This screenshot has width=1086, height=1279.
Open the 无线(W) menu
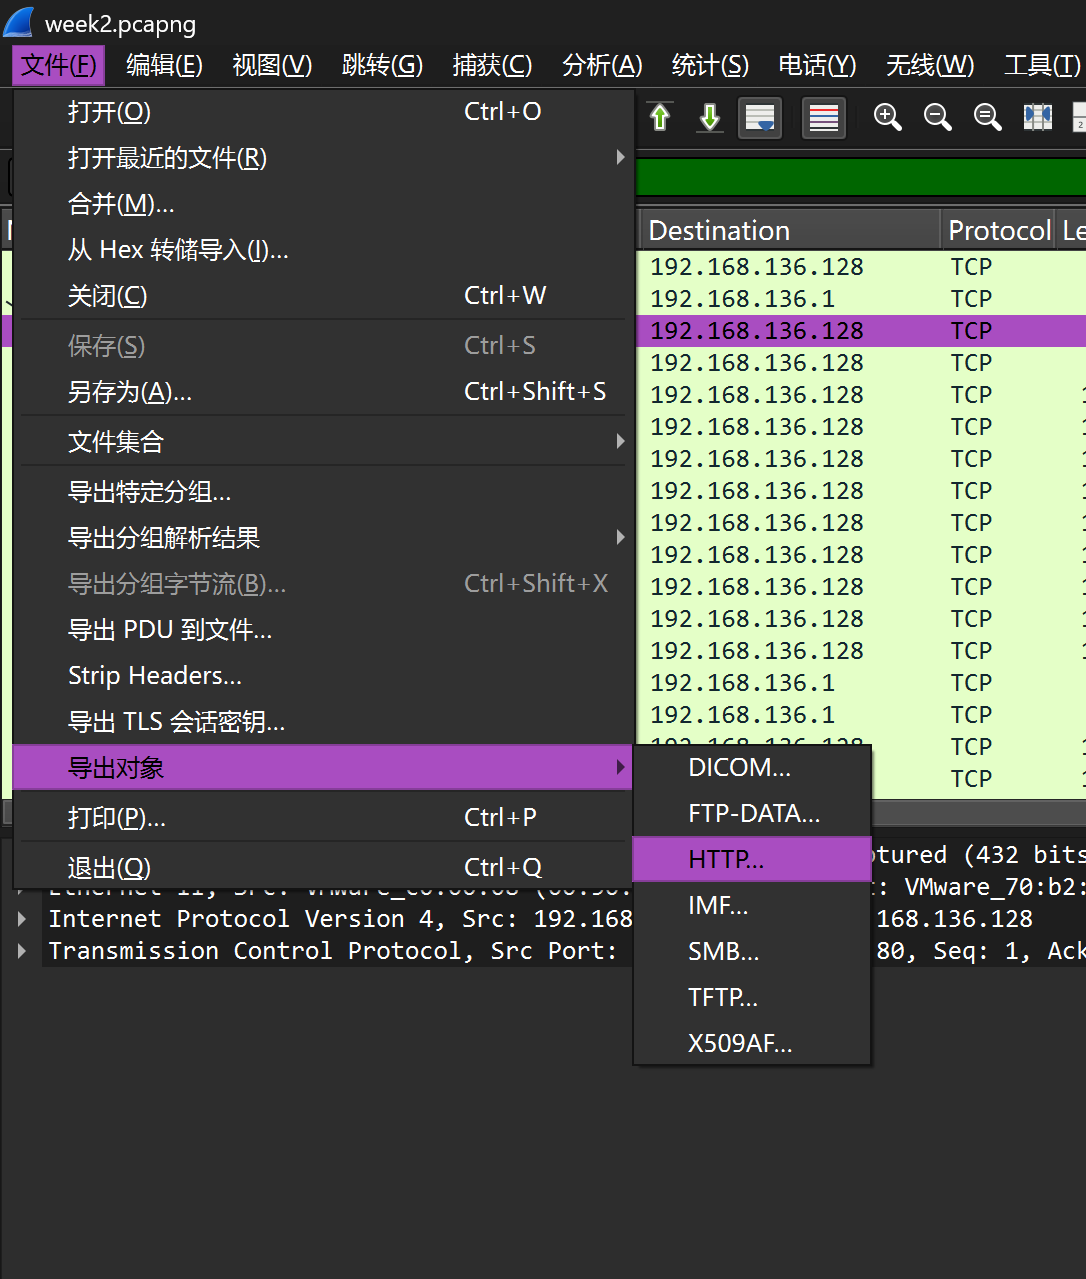coord(930,66)
